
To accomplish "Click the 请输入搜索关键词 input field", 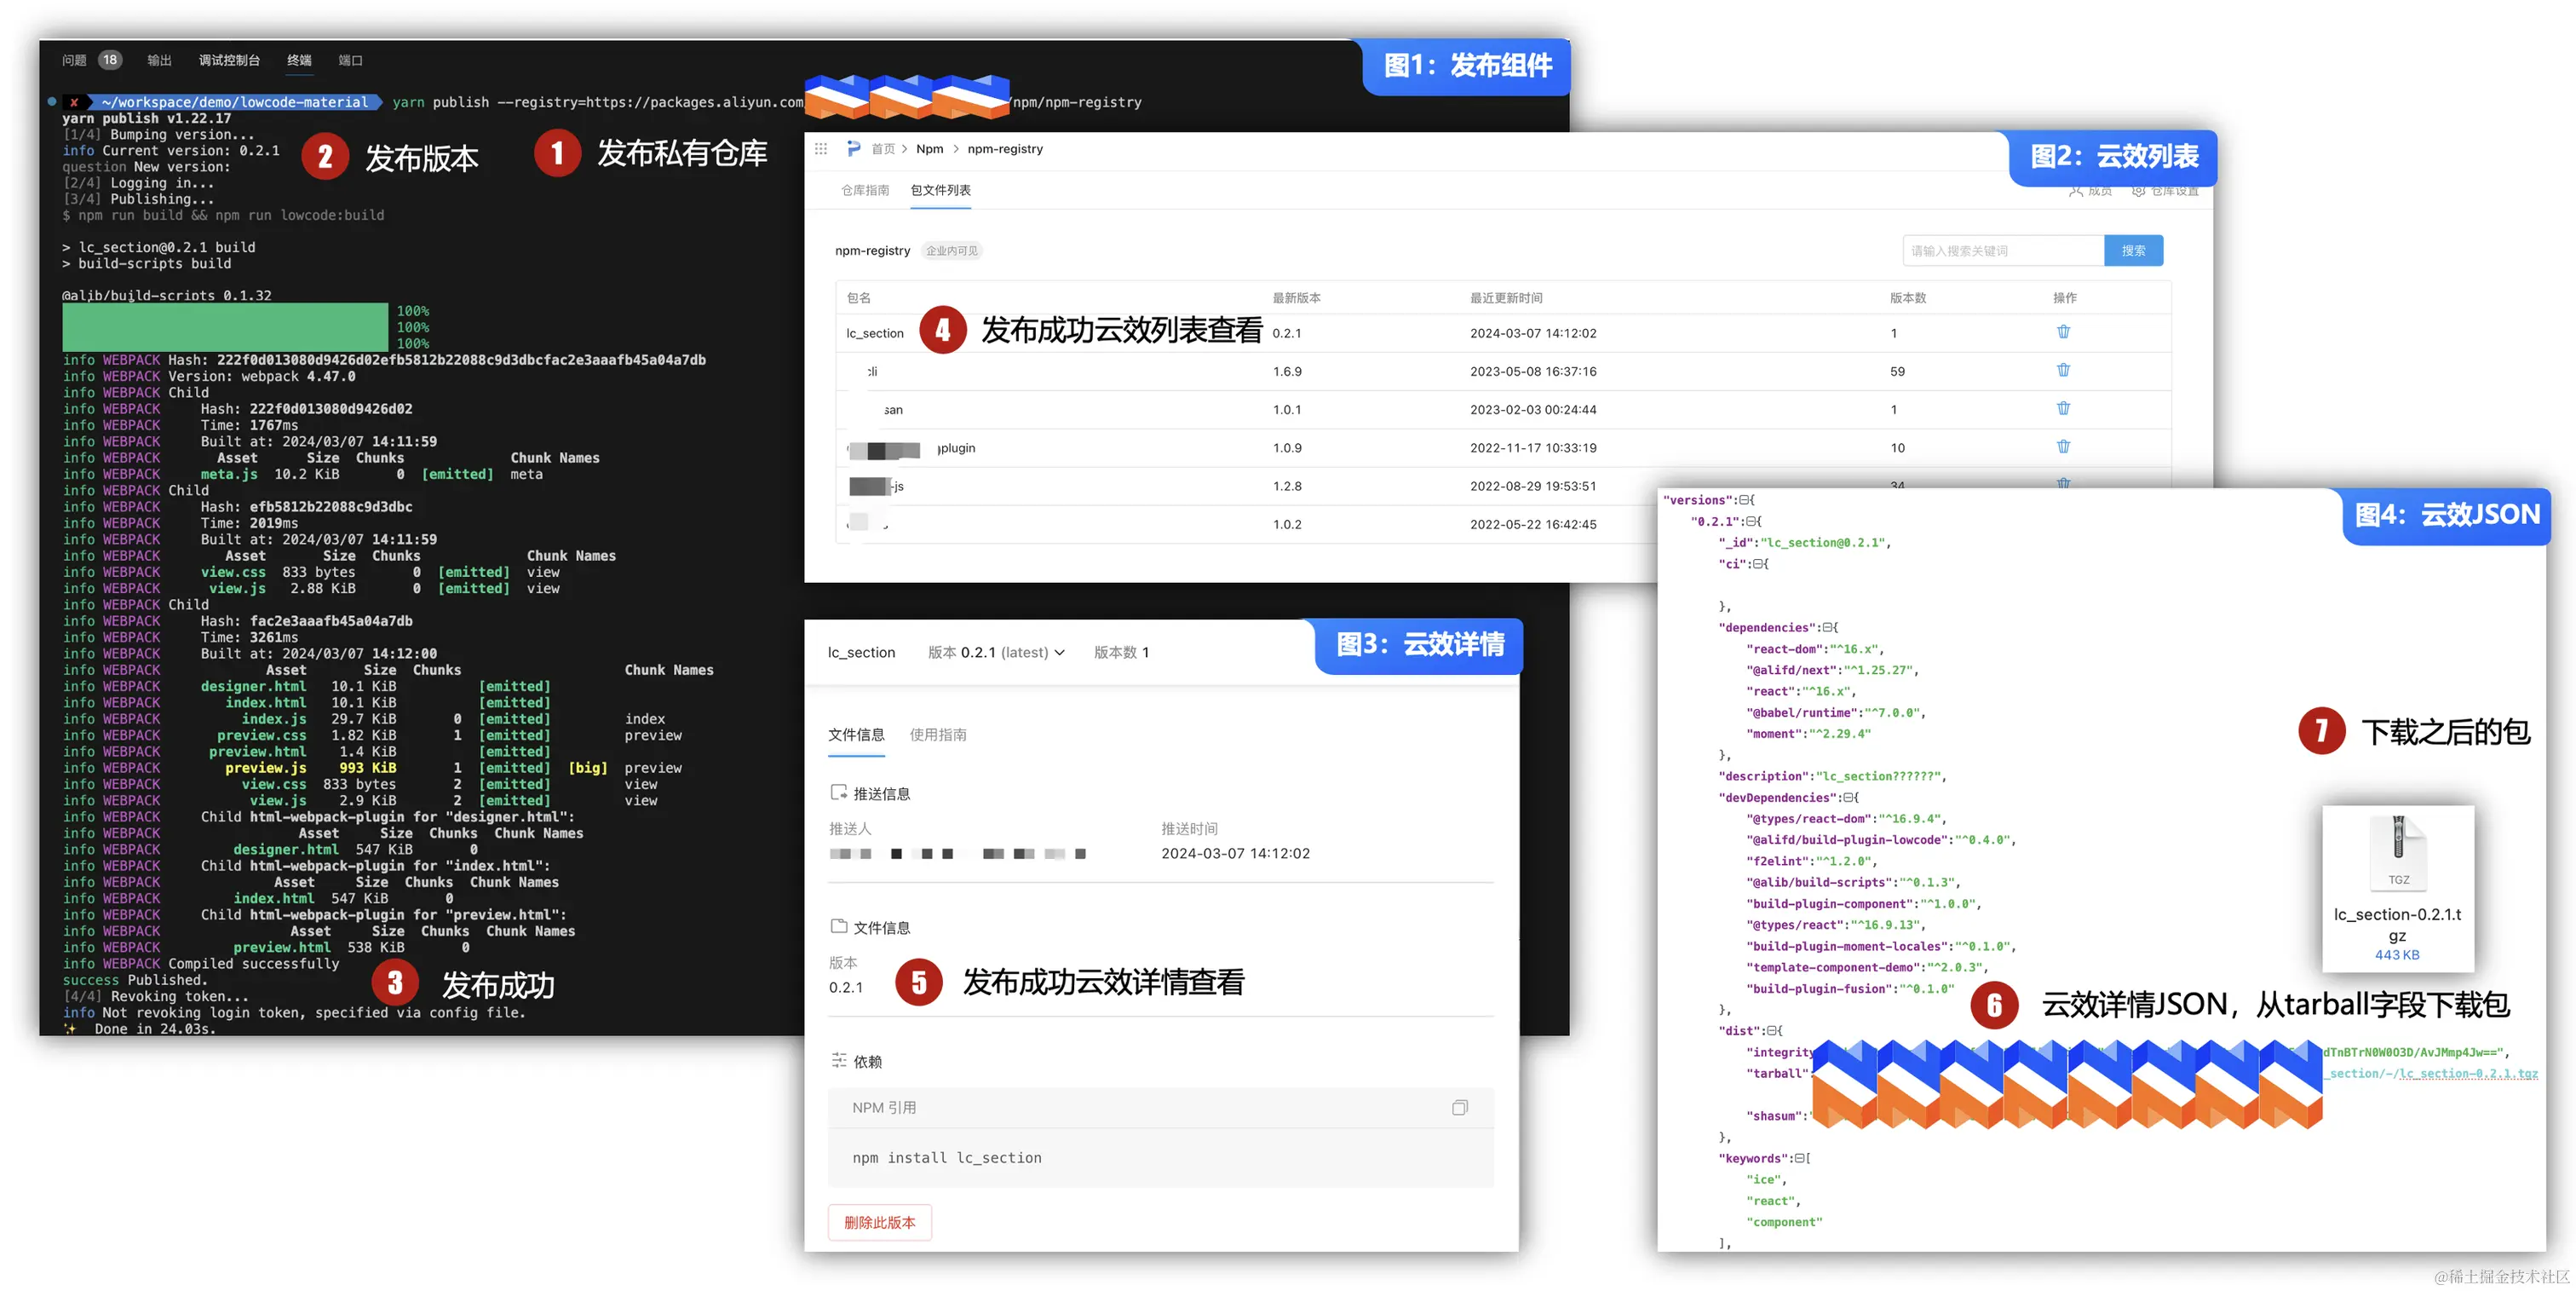I will point(2000,250).
